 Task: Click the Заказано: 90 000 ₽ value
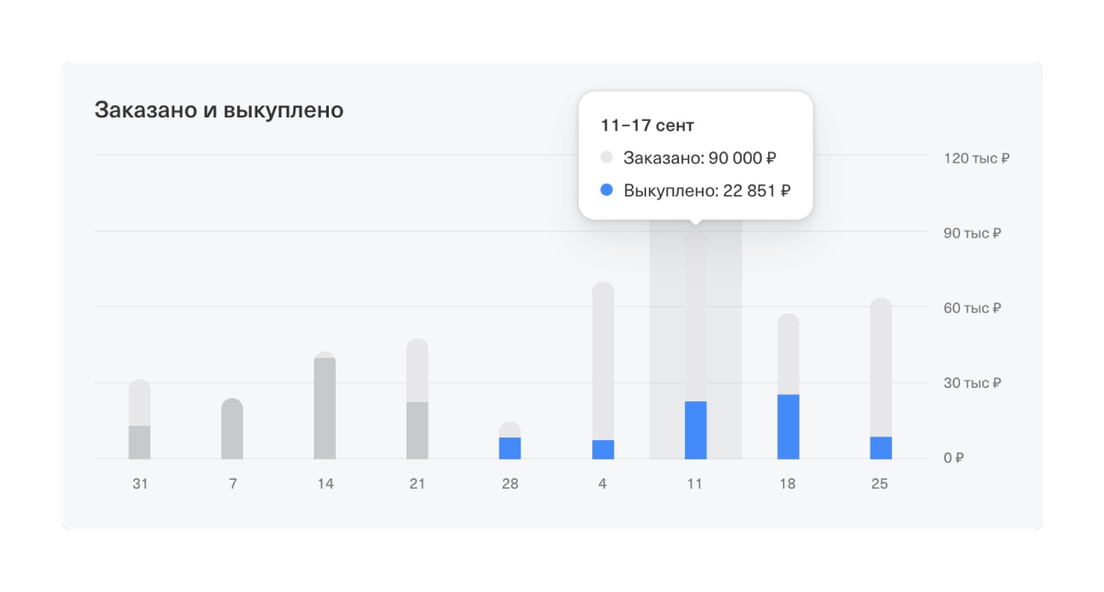(x=700, y=158)
